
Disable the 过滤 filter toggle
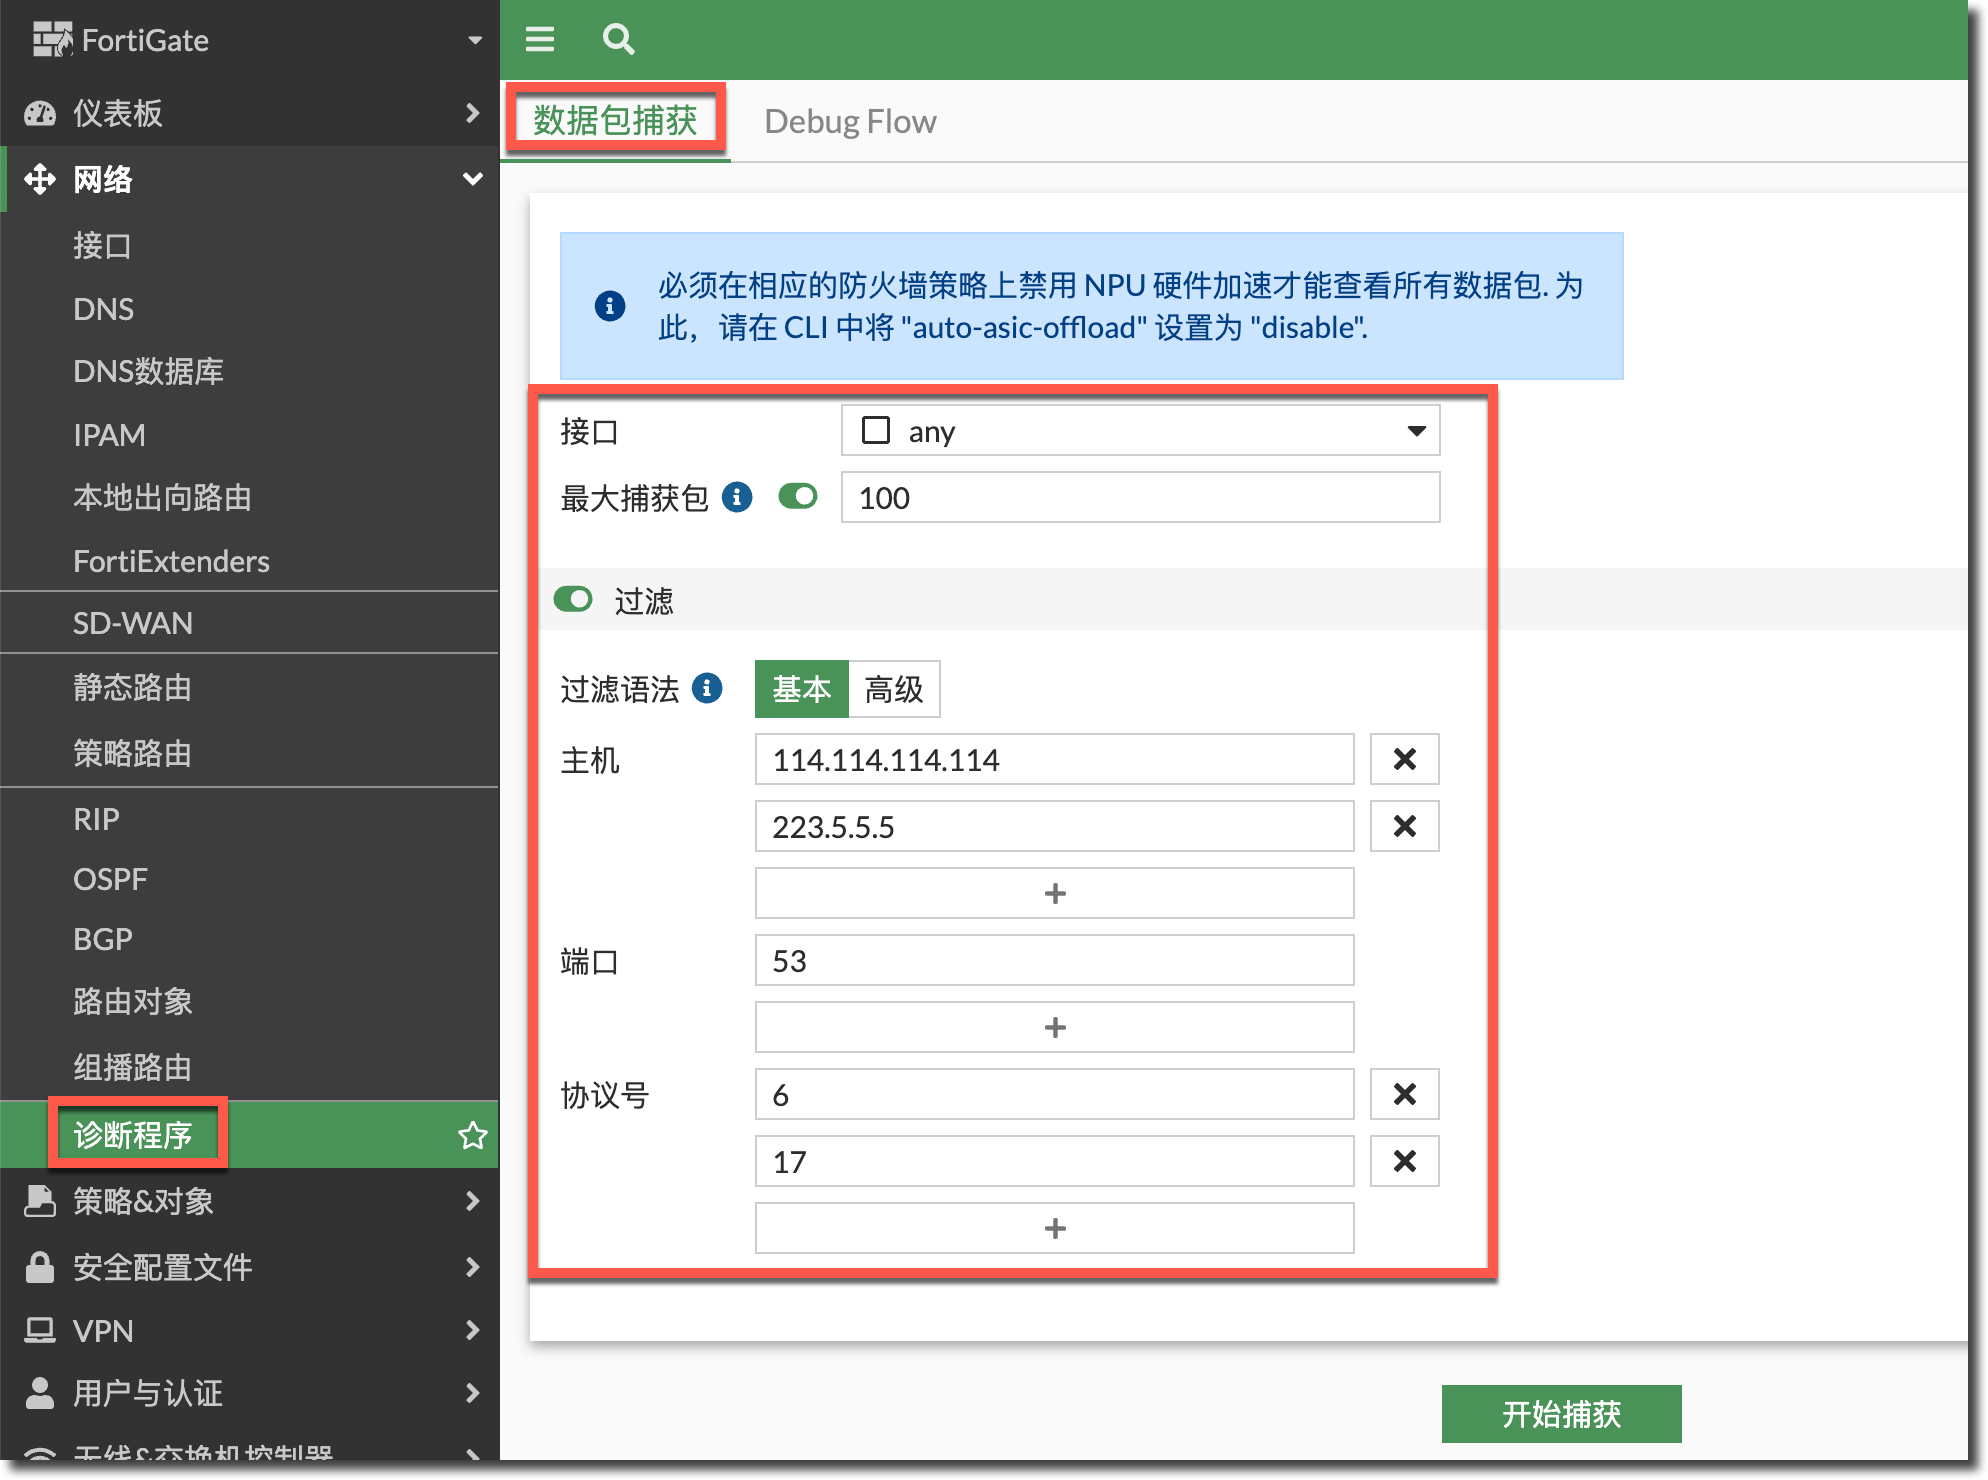click(573, 600)
